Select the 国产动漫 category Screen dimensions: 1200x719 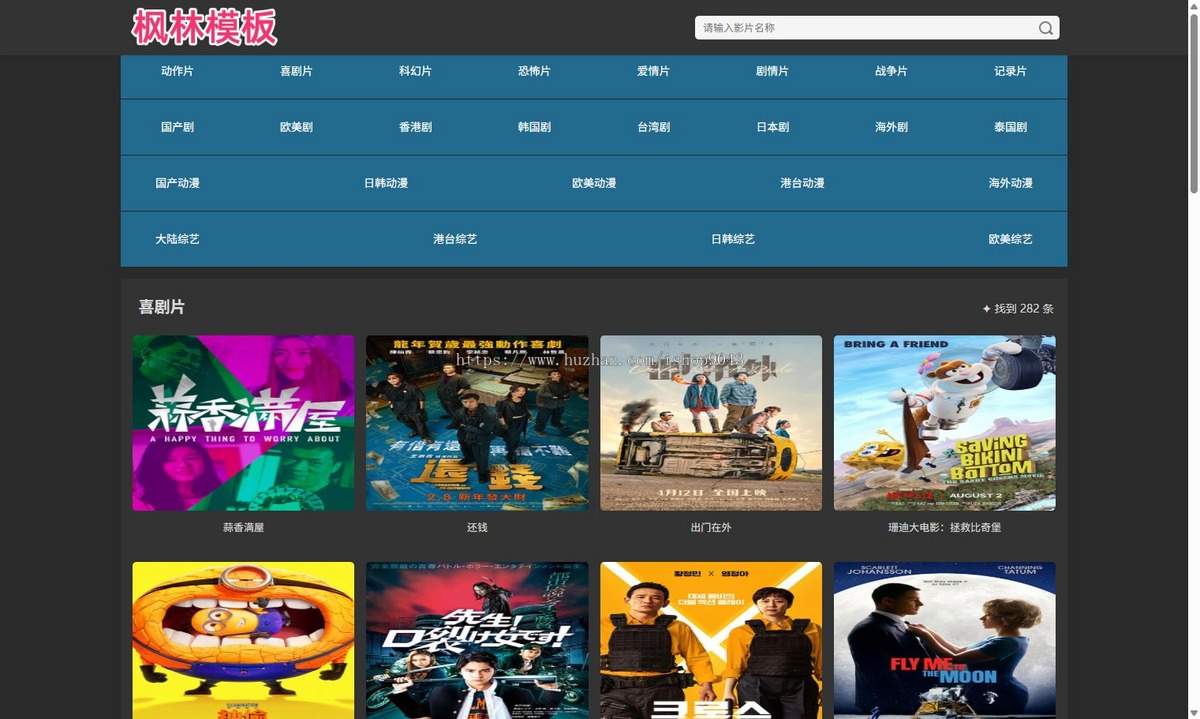coord(177,183)
